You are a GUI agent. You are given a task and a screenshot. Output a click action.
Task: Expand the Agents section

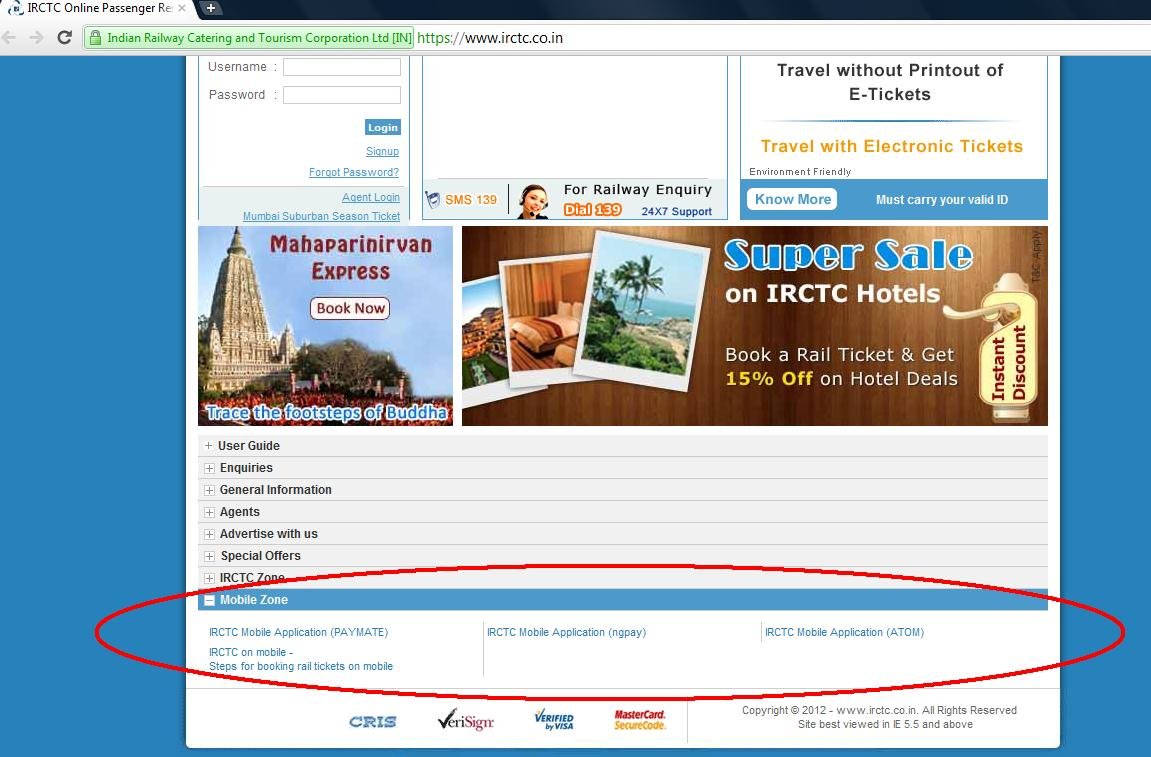[209, 512]
